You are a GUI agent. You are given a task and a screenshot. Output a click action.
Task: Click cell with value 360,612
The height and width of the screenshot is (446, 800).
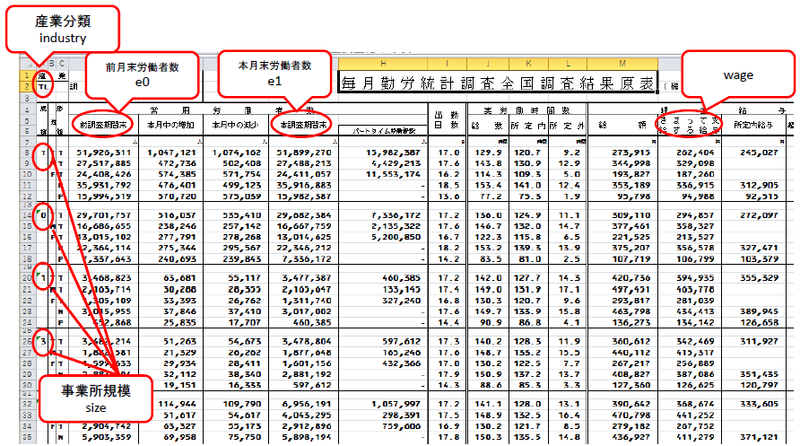631,341
